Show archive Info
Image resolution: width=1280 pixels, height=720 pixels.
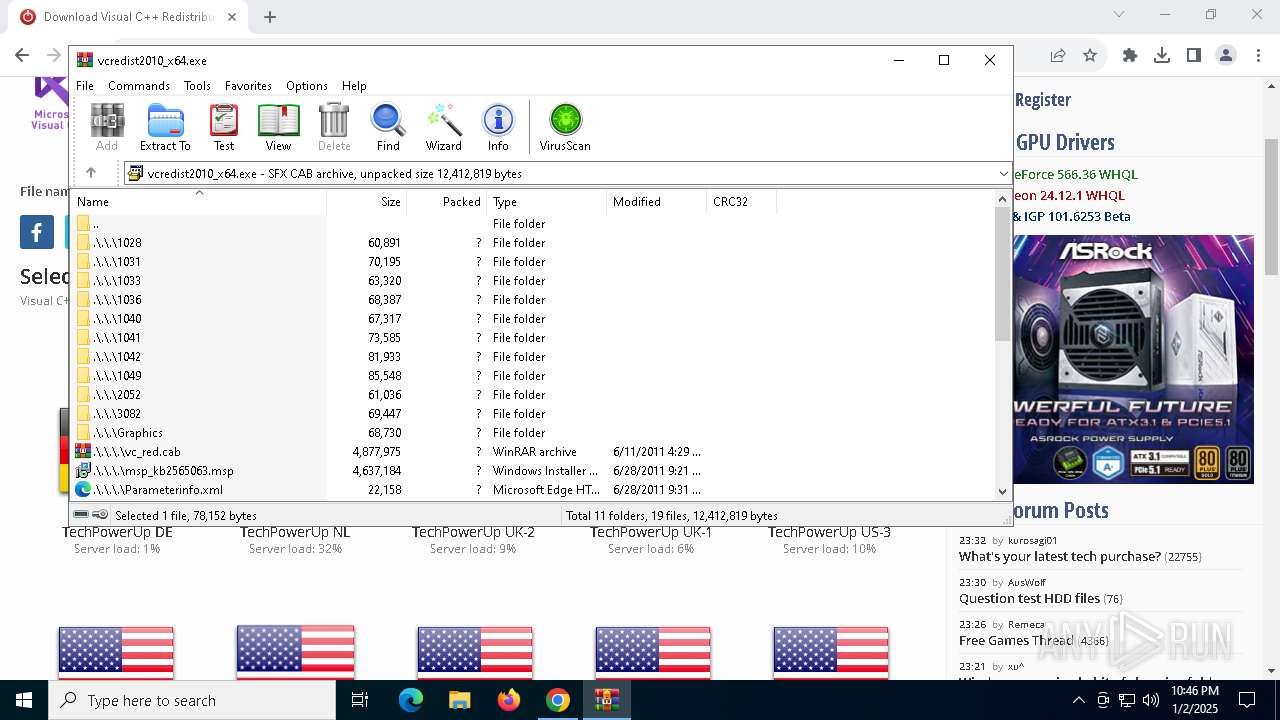(498, 127)
